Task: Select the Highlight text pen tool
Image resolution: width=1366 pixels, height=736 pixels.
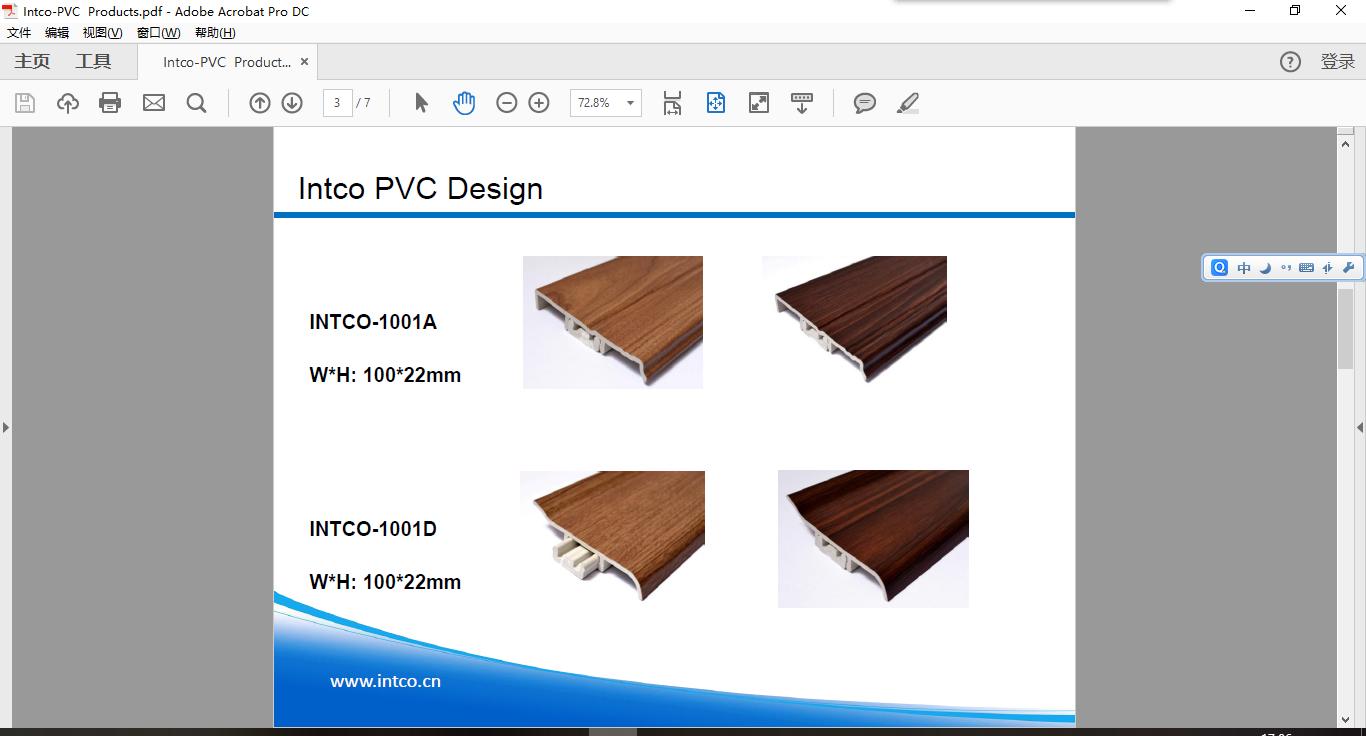Action: 908,103
